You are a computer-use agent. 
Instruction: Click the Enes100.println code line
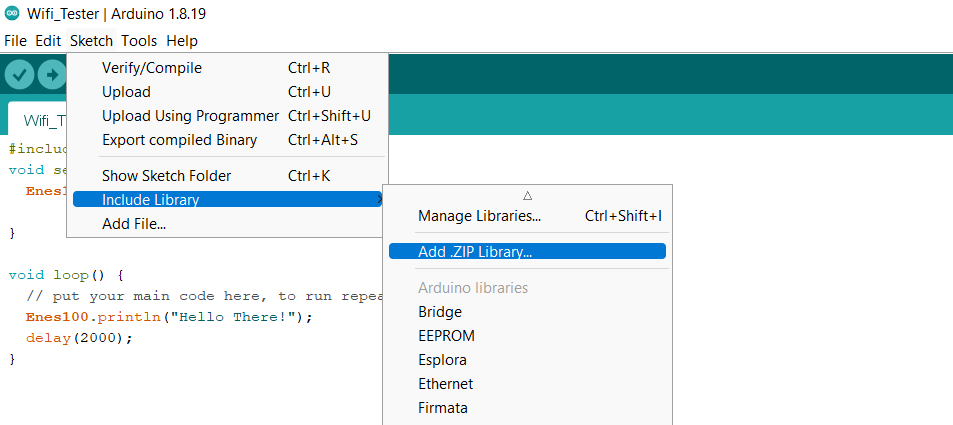(x=169, y=317)
